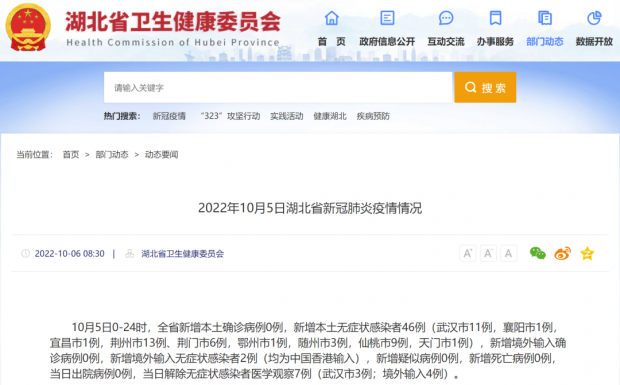
Task: Click the date 2022-10-06 08:30
Action: (x=70, y=254)
